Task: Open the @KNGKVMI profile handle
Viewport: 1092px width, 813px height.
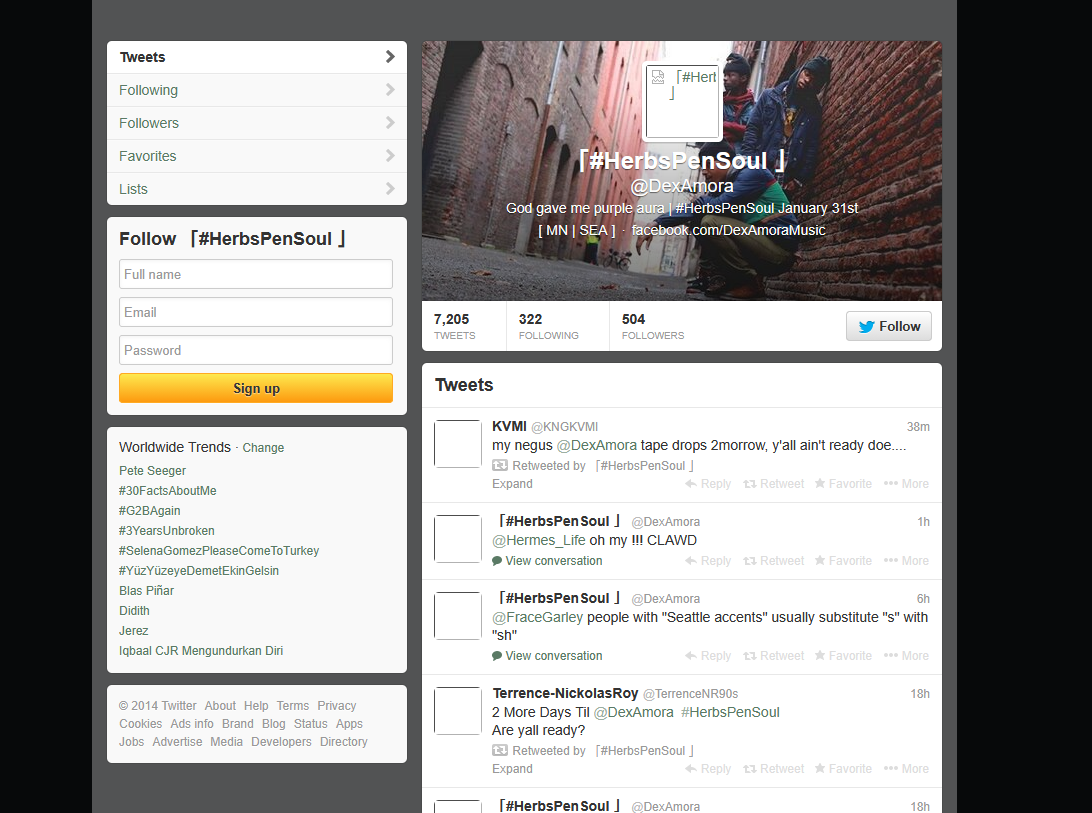Action: click(564, 426)
